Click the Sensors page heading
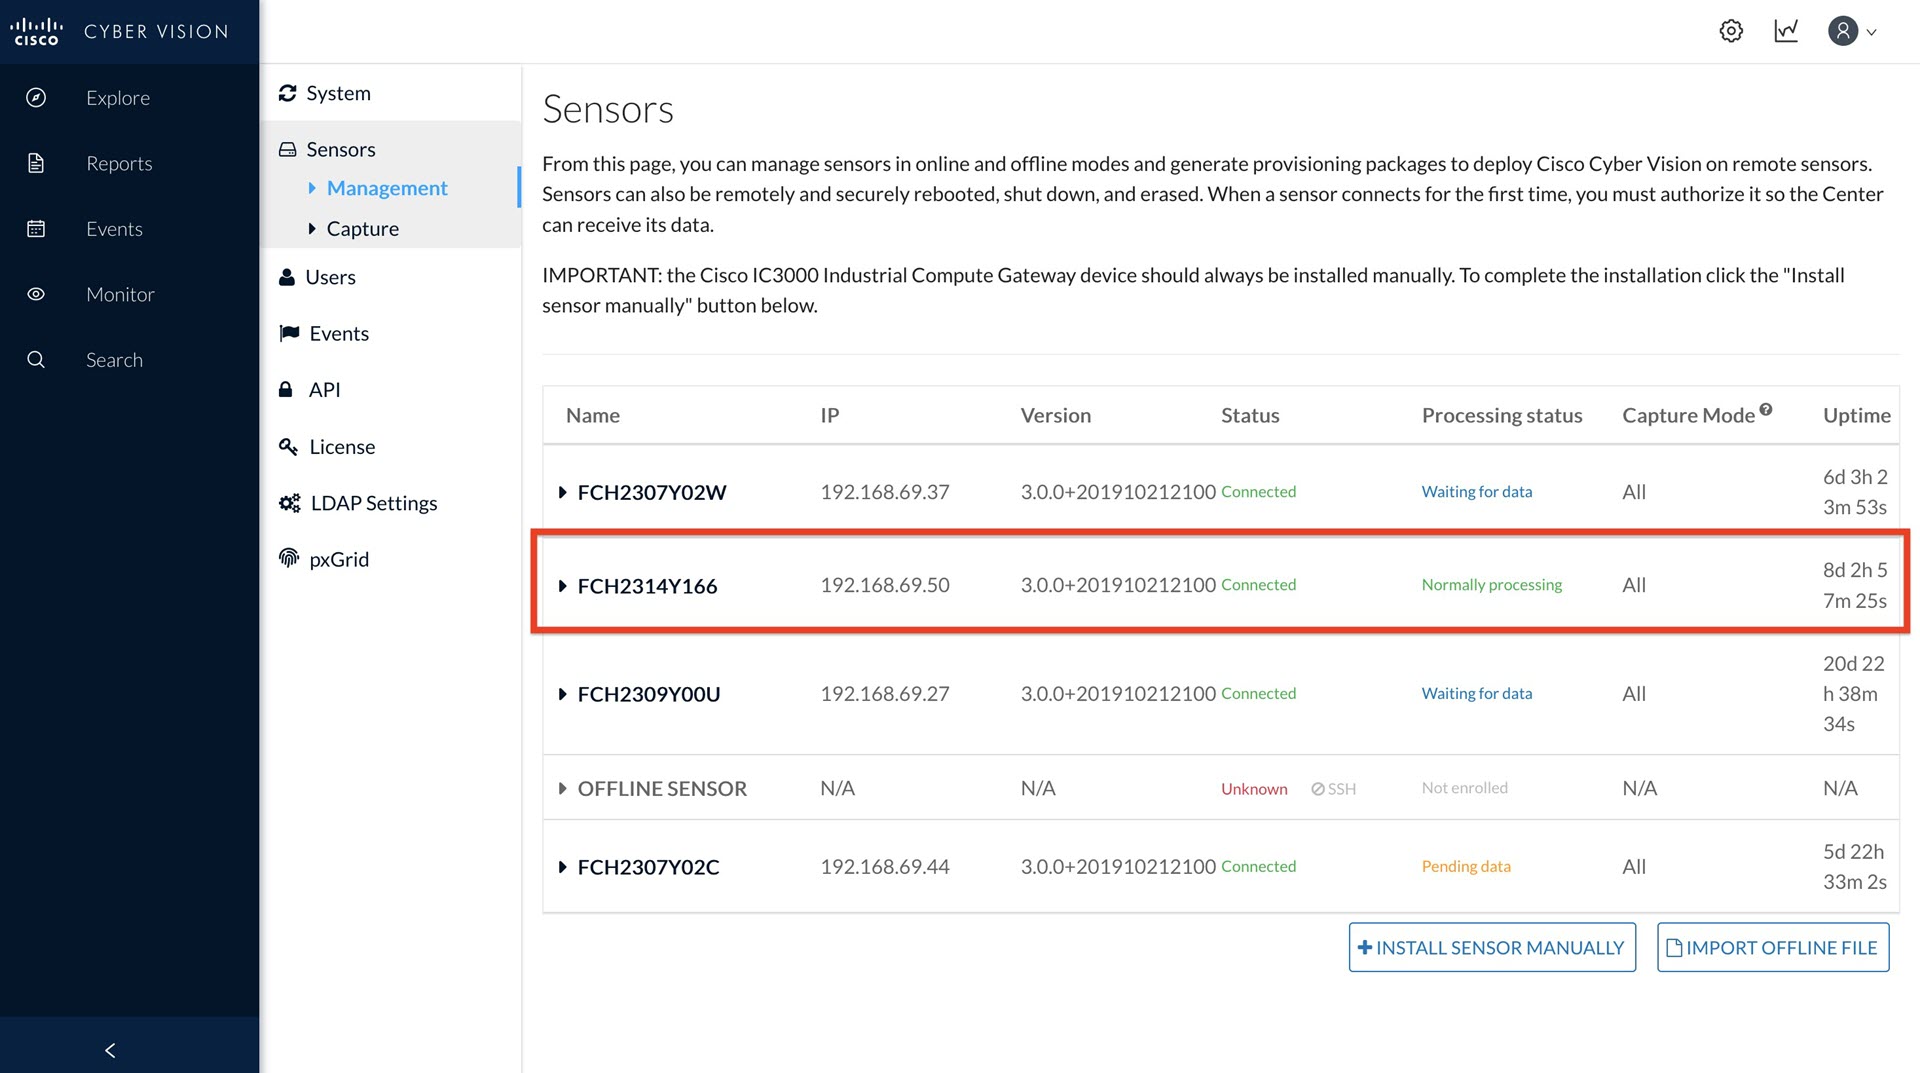This screenshot has height=1073, width=1920. click(608, 109)
